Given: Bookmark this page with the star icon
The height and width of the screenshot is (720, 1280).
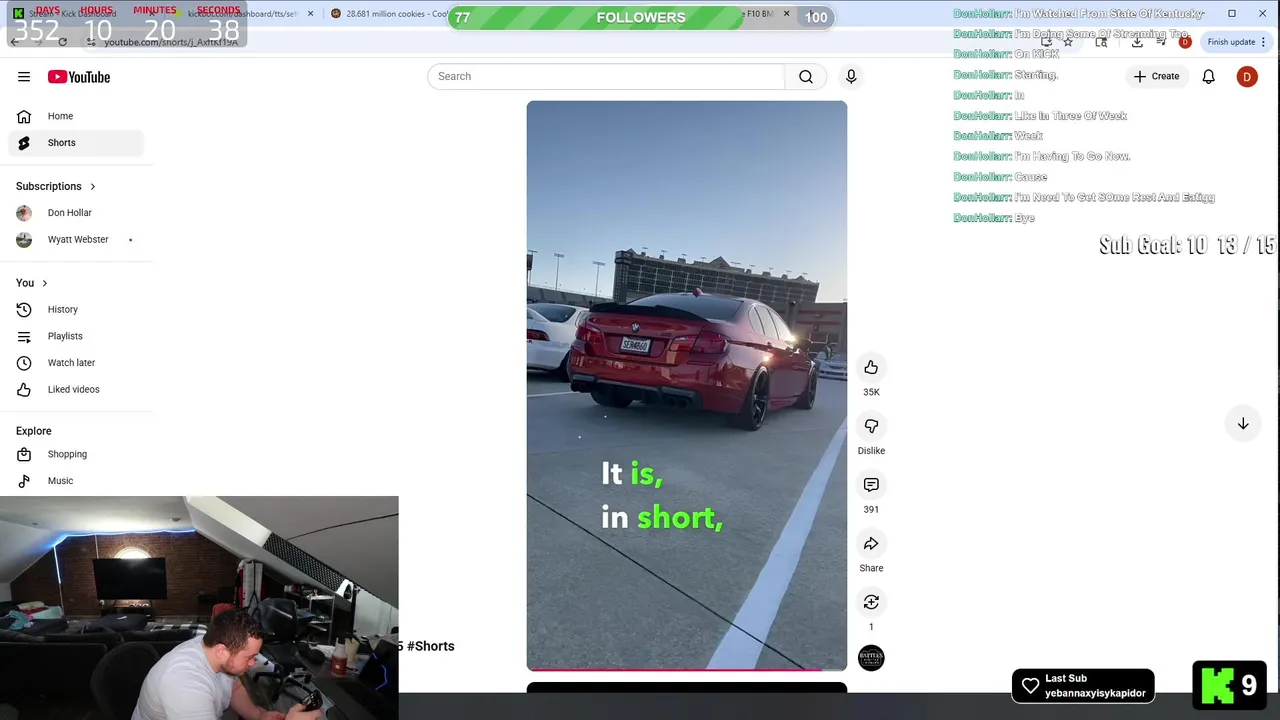Looking at the screenshot, I should 1068,42.
